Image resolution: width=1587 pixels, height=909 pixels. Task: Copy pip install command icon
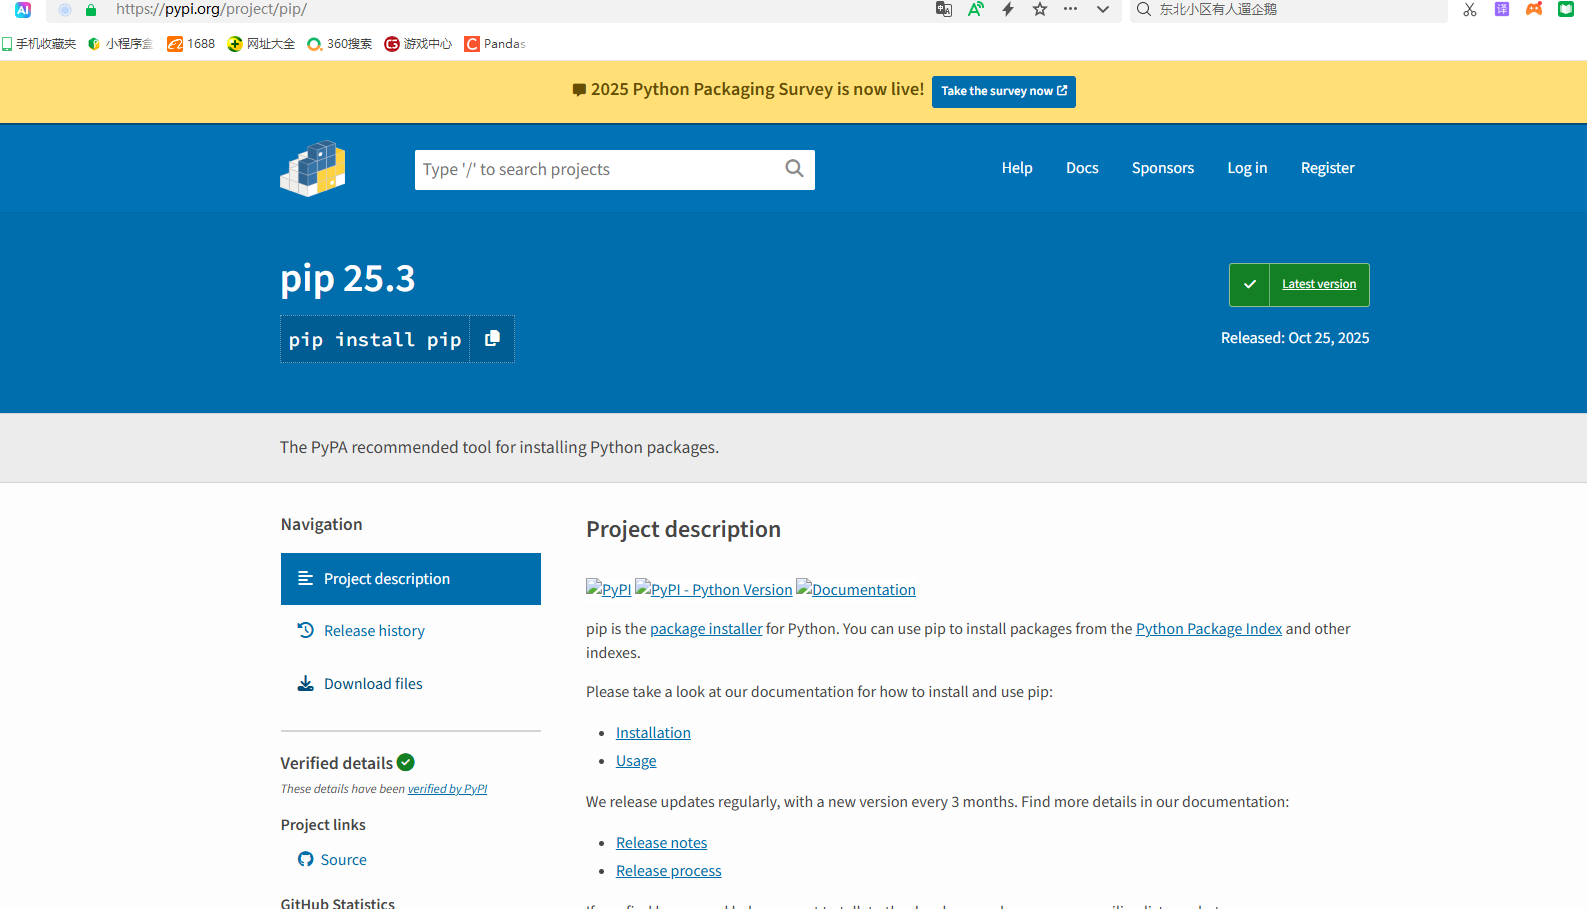click(492, 339)
